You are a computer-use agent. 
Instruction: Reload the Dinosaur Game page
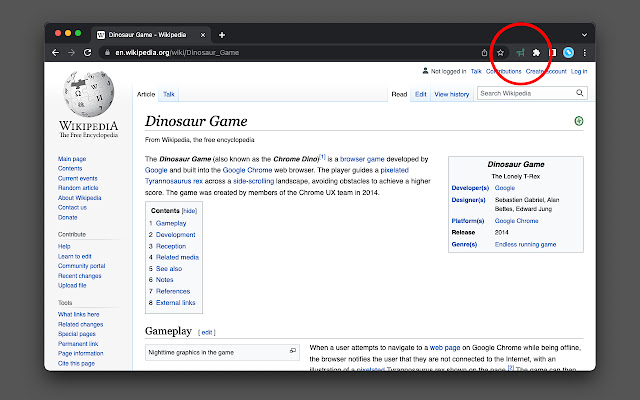[x=87, y=53]
